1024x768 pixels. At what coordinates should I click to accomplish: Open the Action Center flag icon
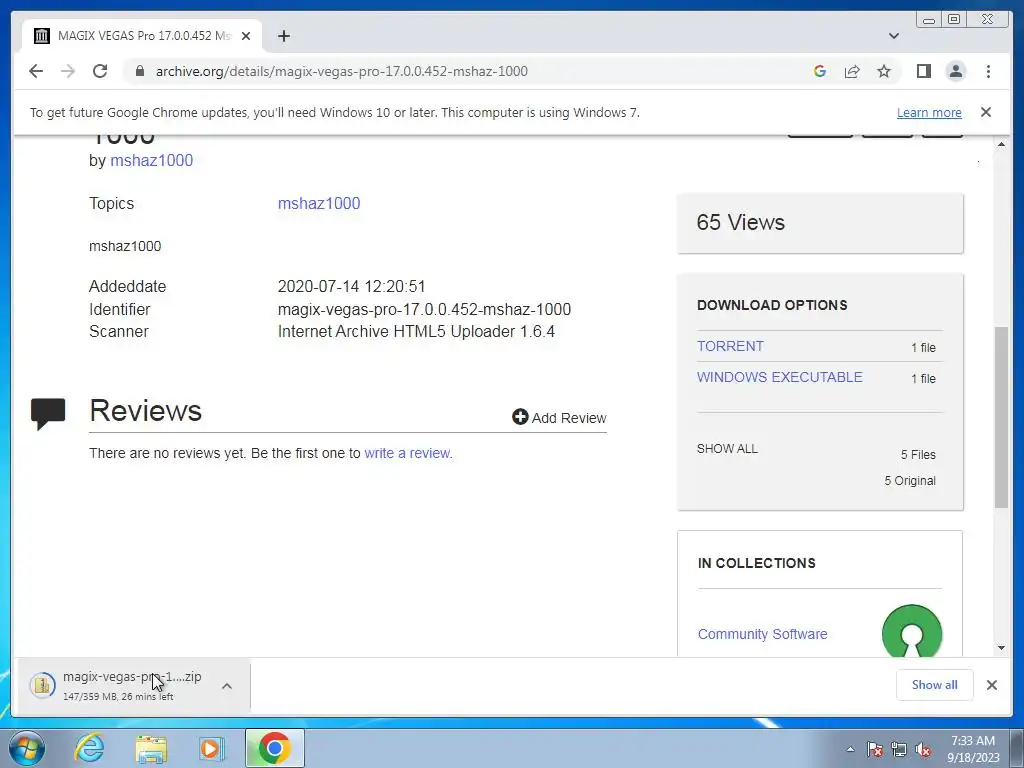(x=875, y=749)
